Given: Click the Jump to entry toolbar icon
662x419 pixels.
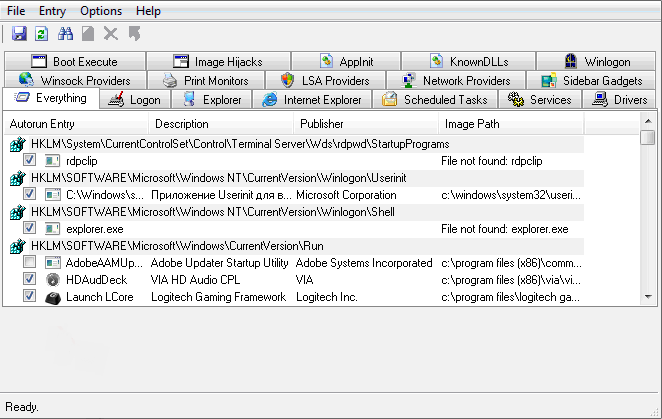Looking at the screenshot, I should [134, 34].
